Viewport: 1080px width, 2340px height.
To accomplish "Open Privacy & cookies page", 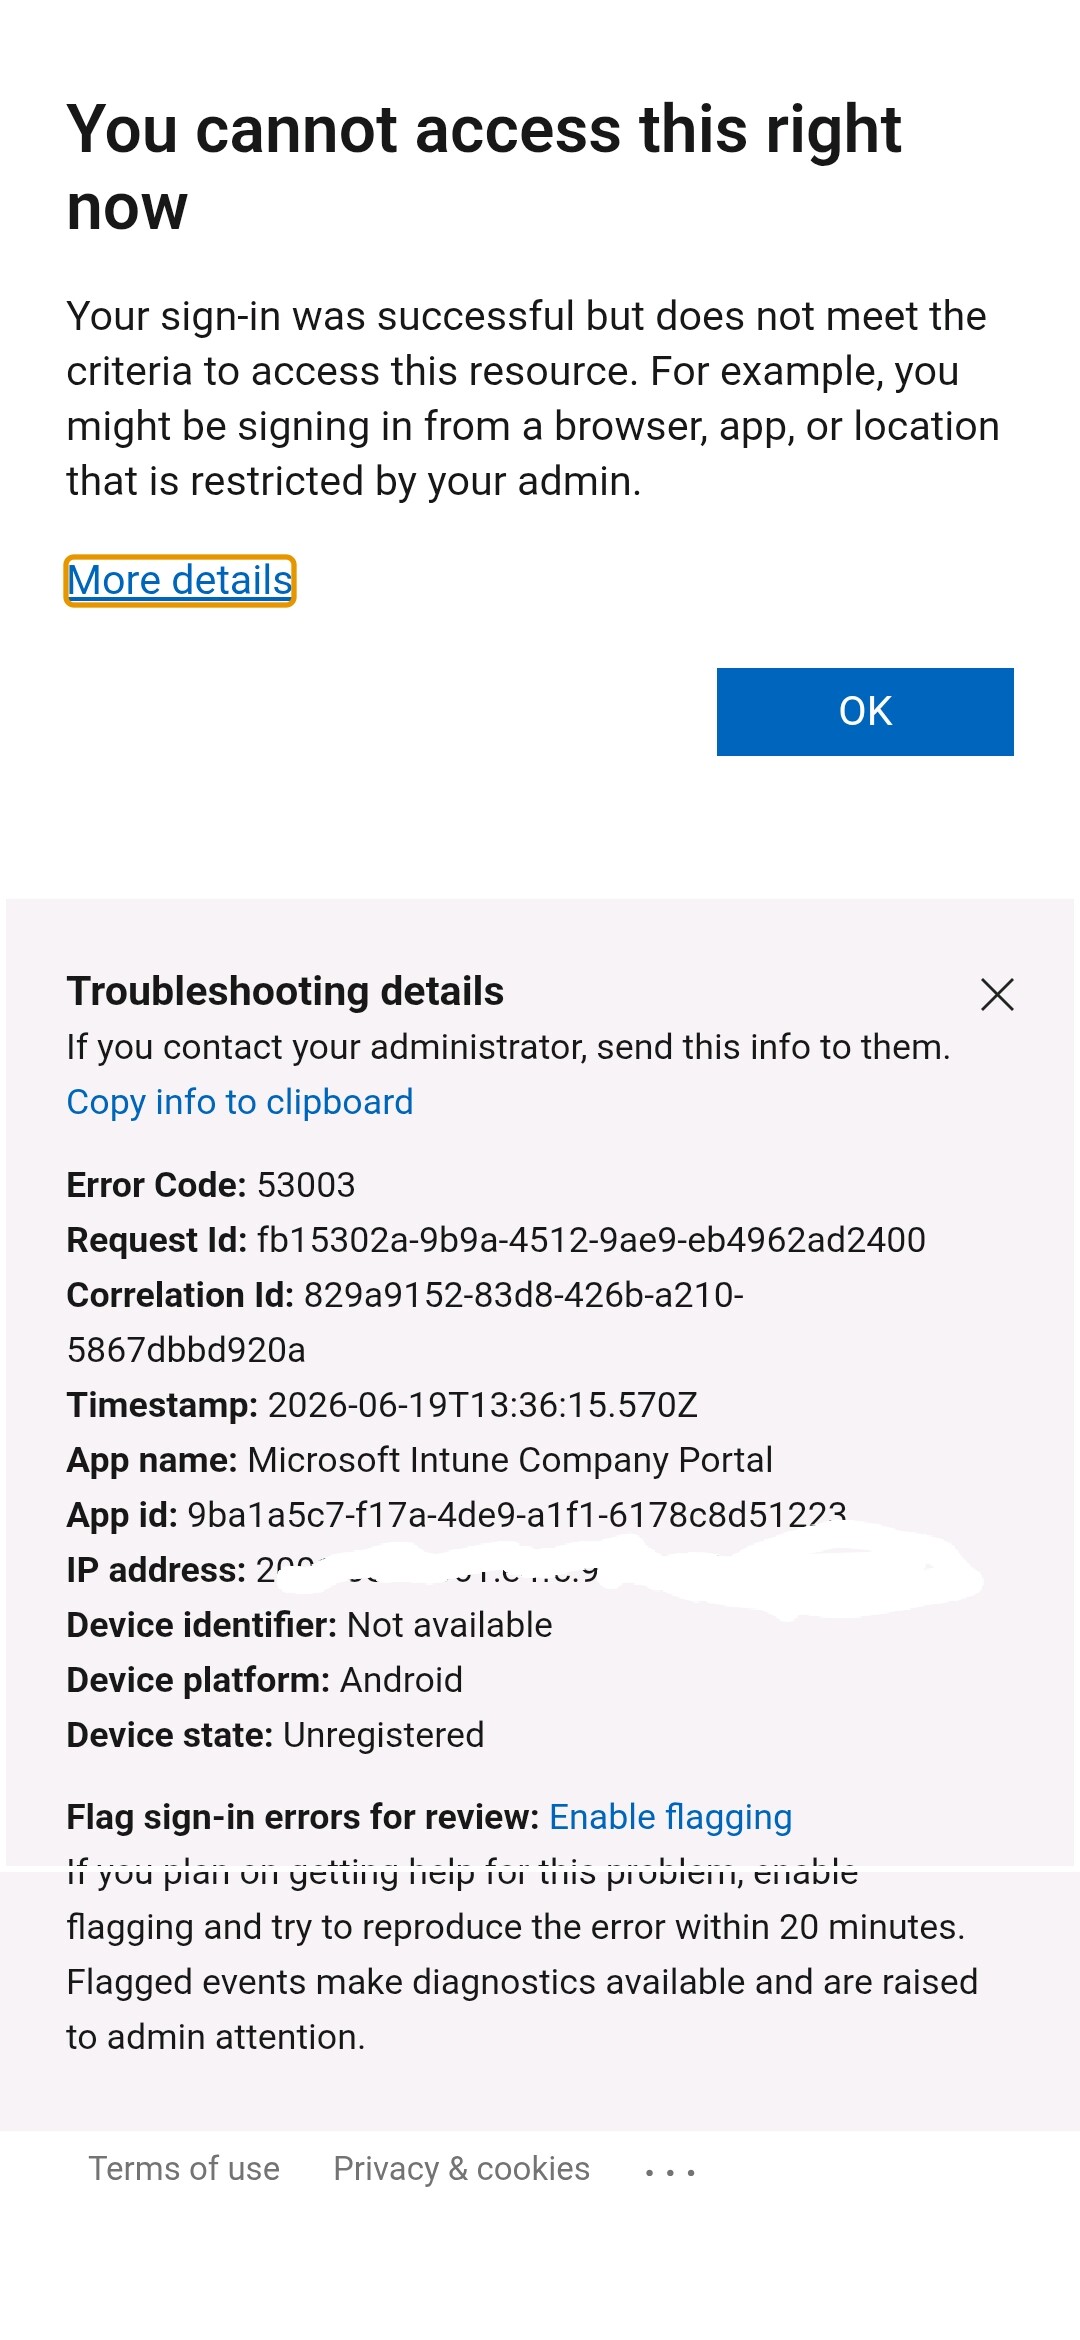I will [x=462, y=2168].
